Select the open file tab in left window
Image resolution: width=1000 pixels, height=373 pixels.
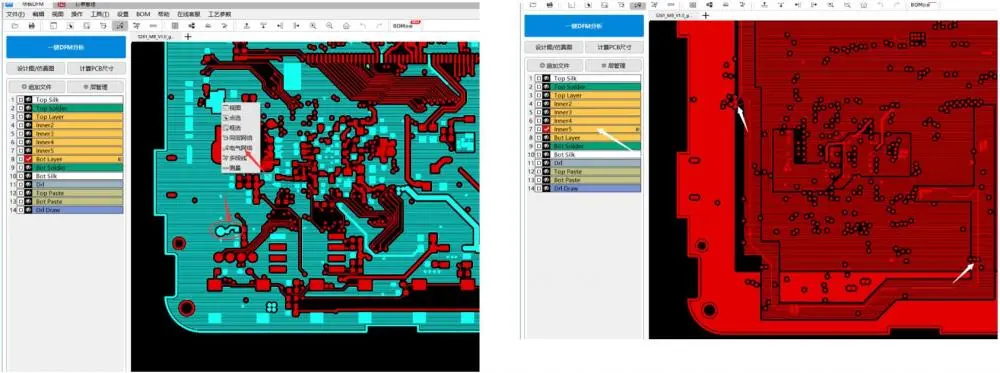pos(156,37)
